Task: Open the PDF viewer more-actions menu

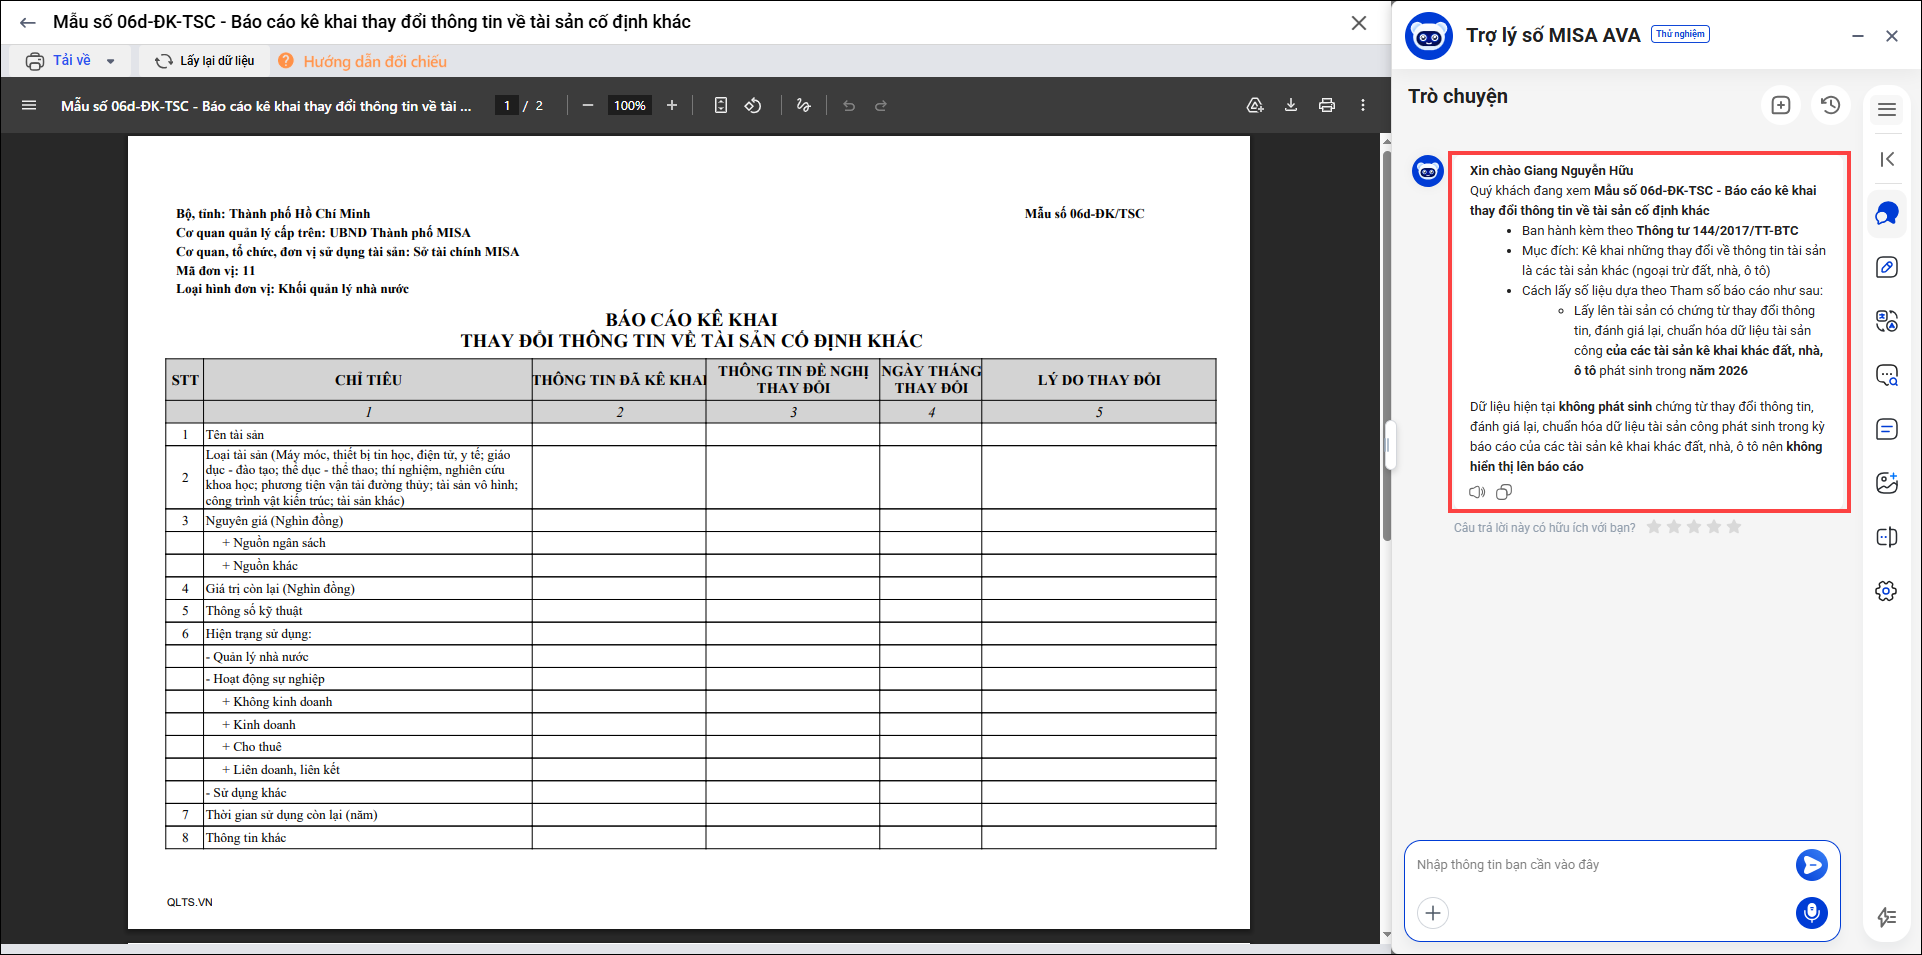Action: 1363,105
